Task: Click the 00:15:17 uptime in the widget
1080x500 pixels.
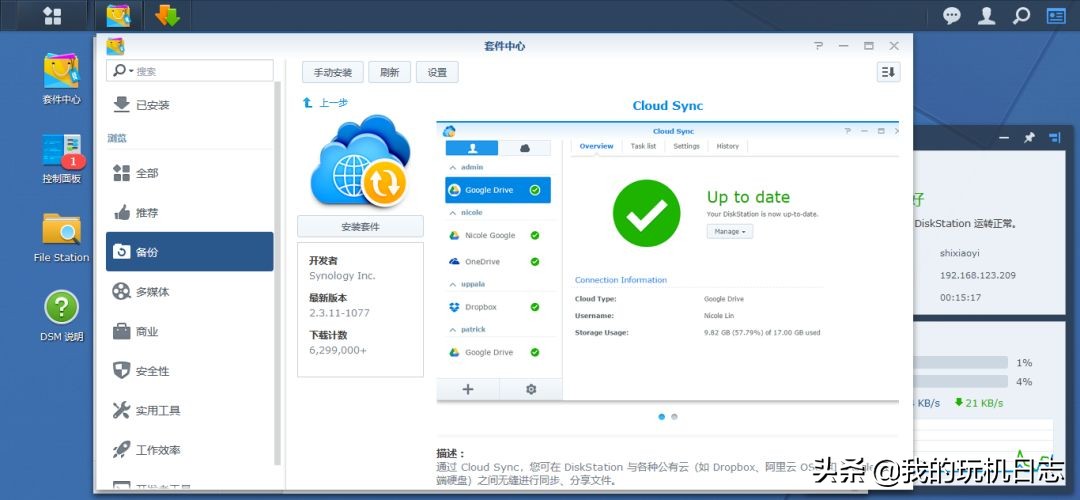Action: coord(960,298)
